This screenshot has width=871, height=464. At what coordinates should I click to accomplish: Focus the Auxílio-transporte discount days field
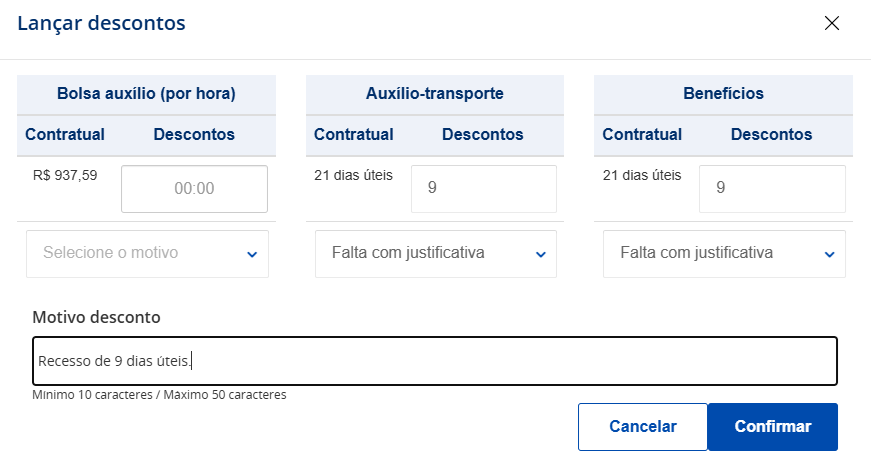pyautogui.click(x=483, y=188)
